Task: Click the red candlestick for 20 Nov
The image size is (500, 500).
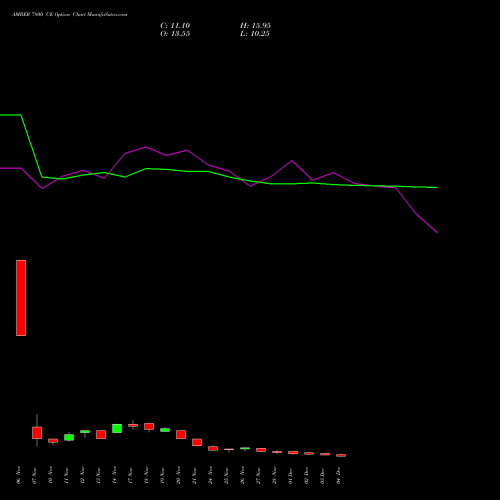Action: (x=181, y=434)
